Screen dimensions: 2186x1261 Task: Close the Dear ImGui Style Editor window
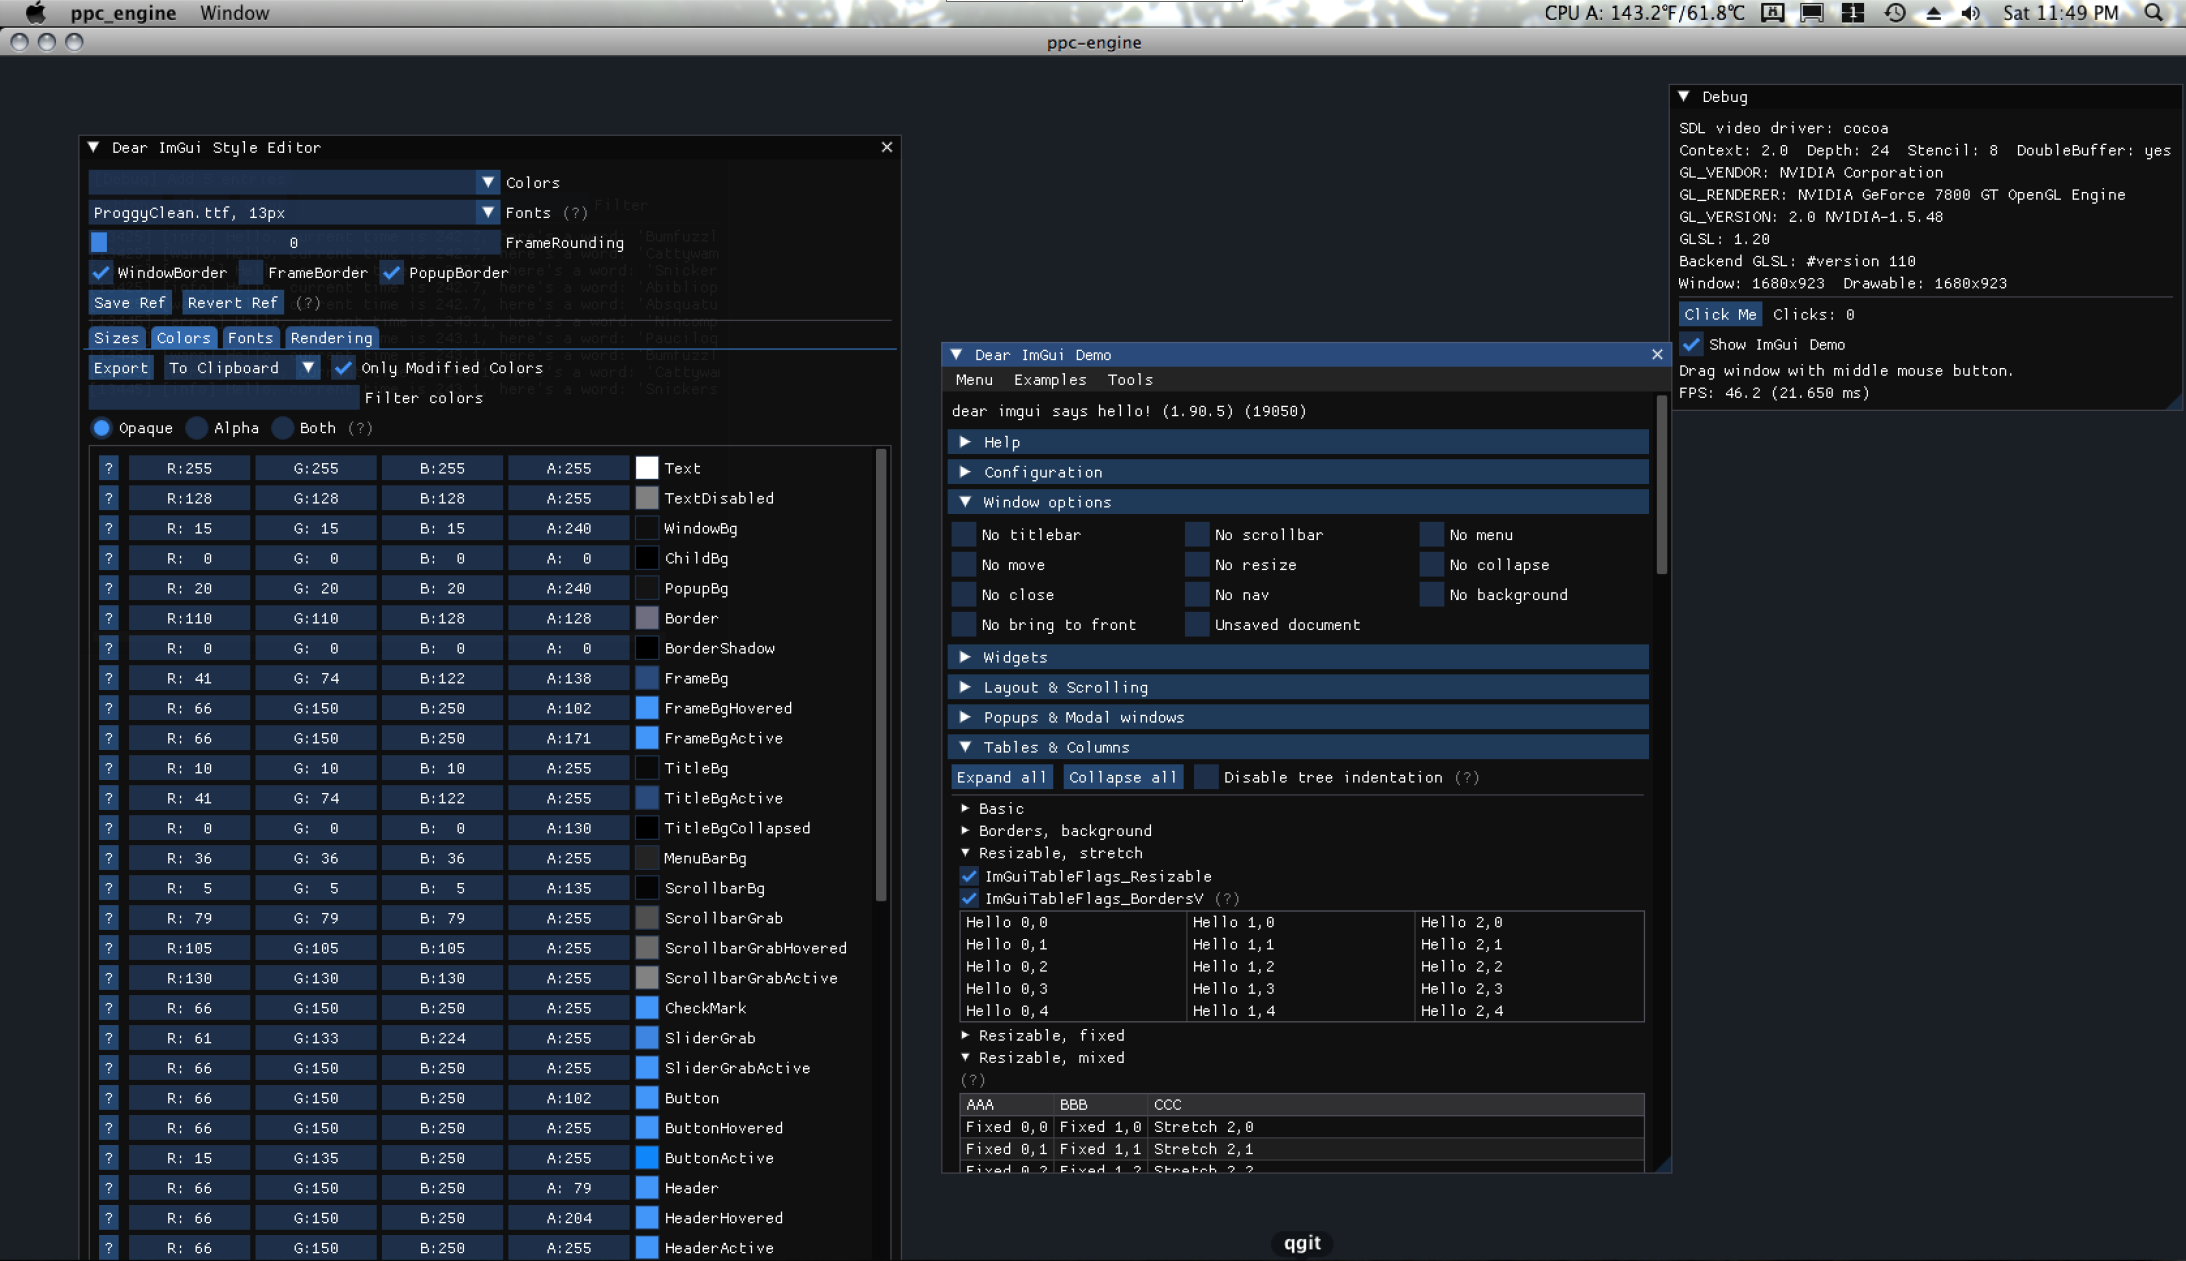click(887, 147)
